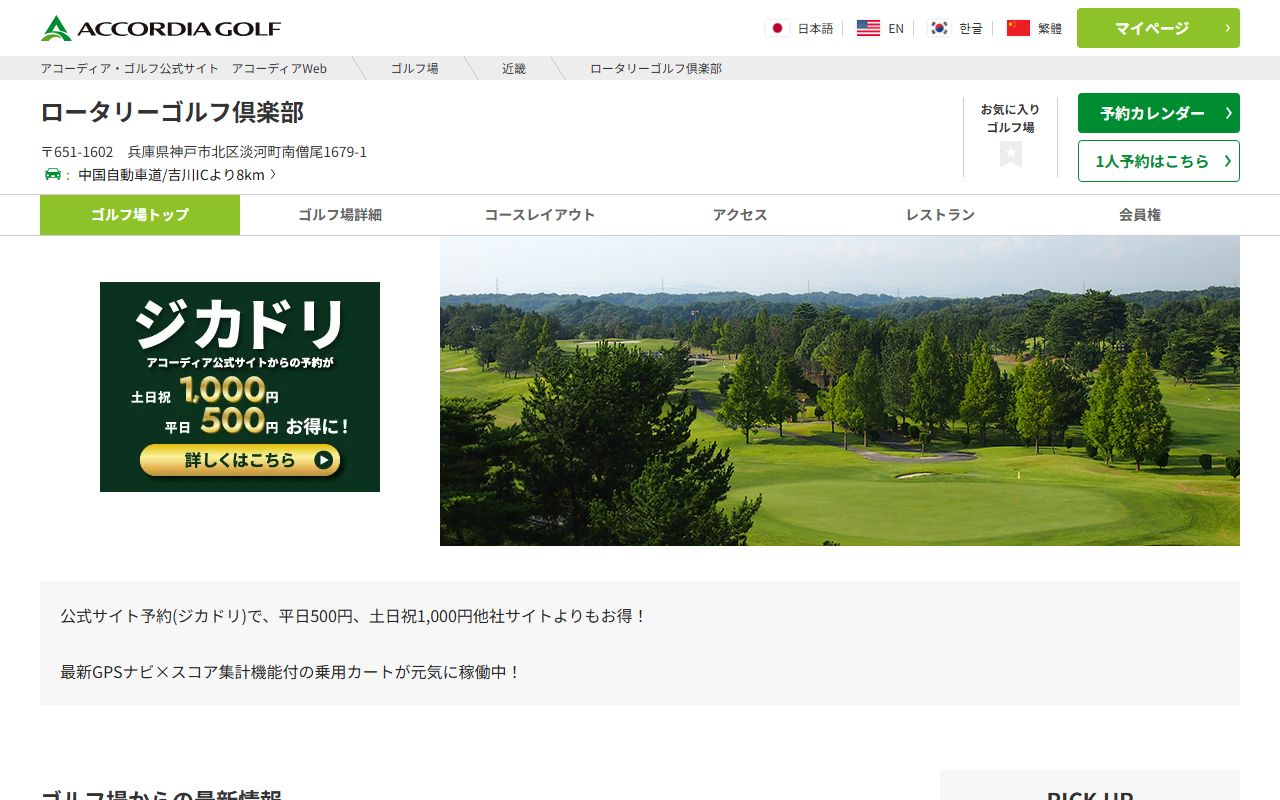Click the green car access icon
1280x800 pixels.
tap(53, 174)
